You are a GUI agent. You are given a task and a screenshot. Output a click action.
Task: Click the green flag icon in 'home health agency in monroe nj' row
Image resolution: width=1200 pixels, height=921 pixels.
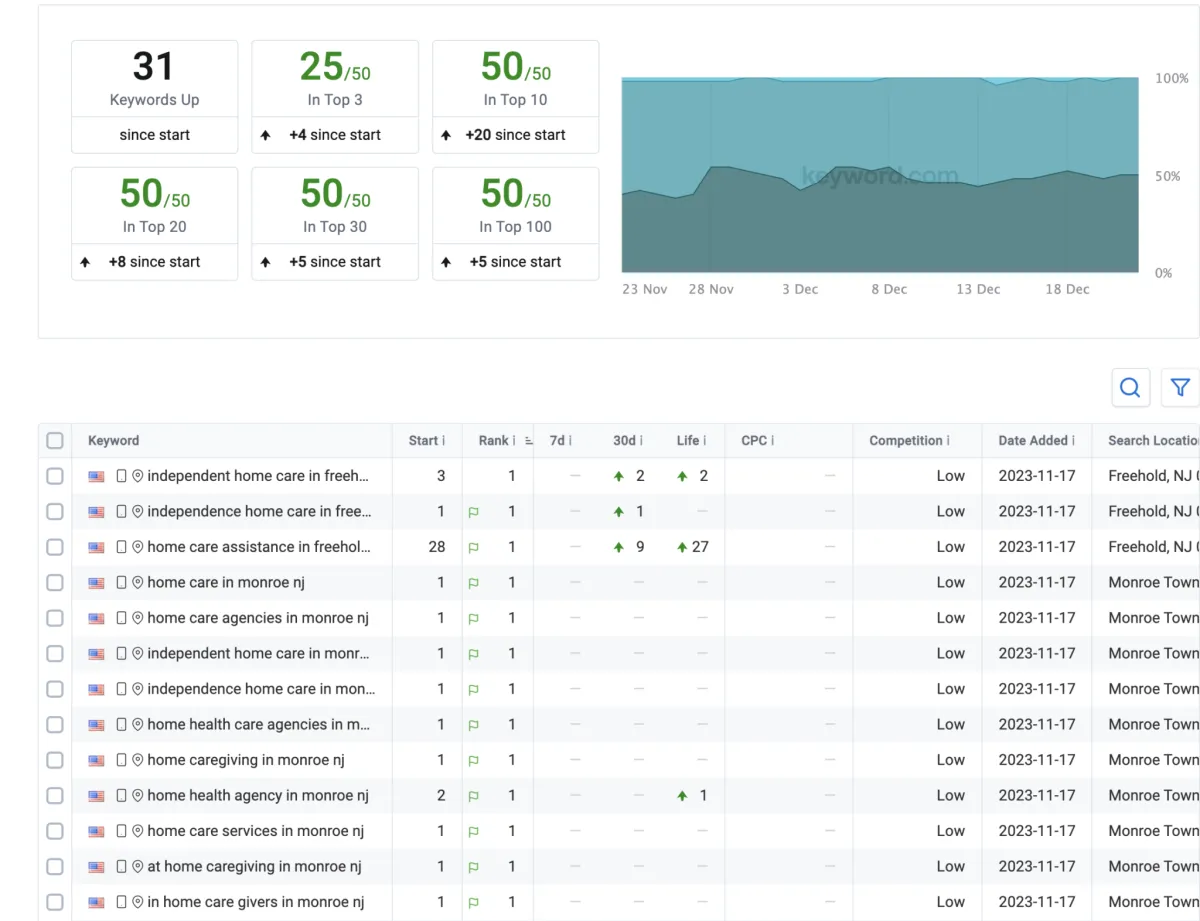pos(474,796)
